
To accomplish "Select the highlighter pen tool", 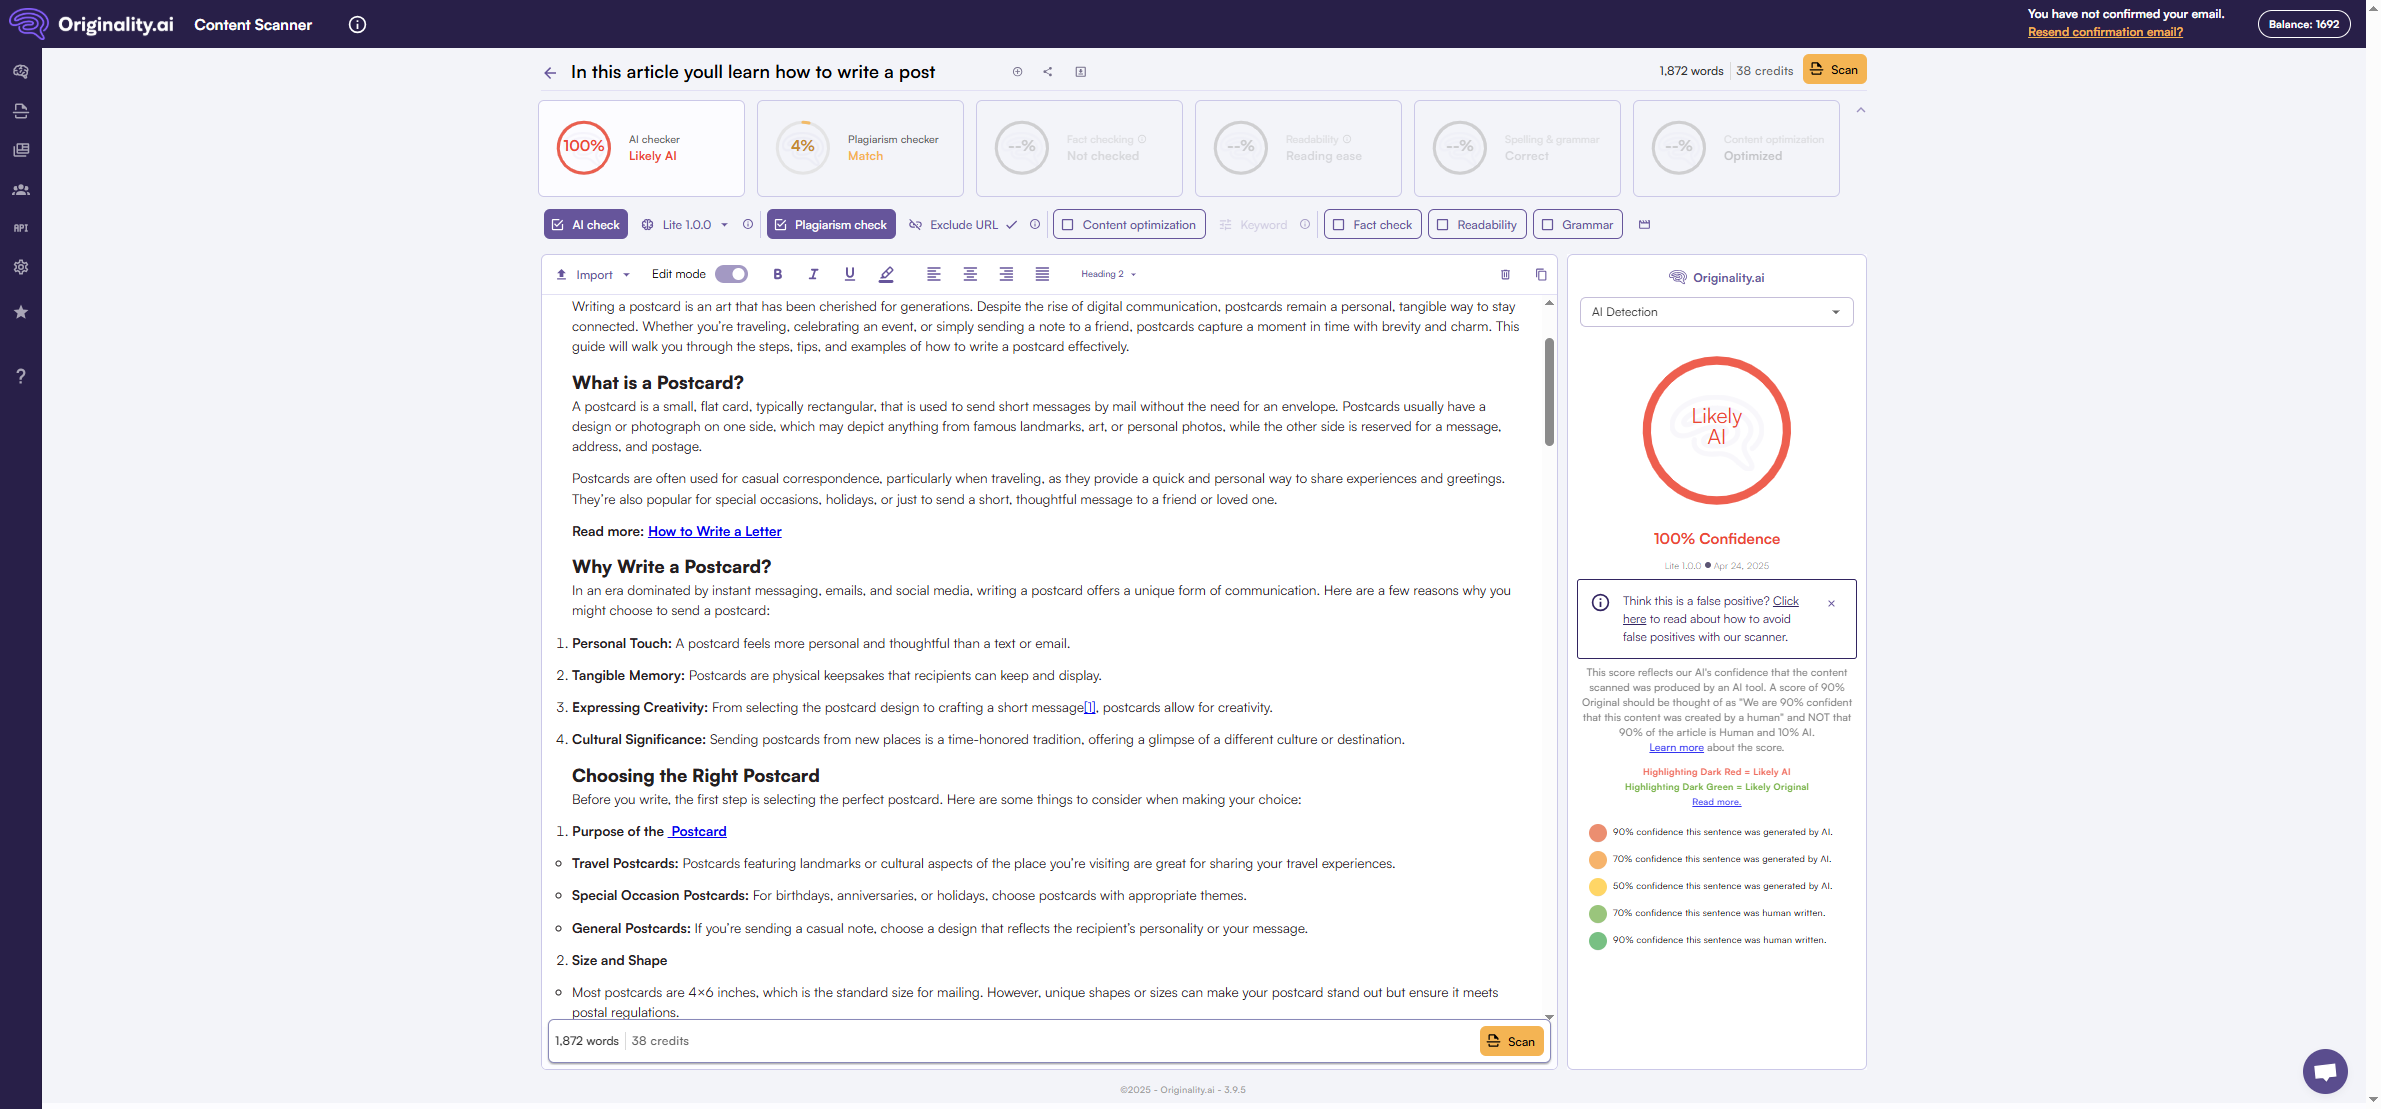I will coord(886,274).
